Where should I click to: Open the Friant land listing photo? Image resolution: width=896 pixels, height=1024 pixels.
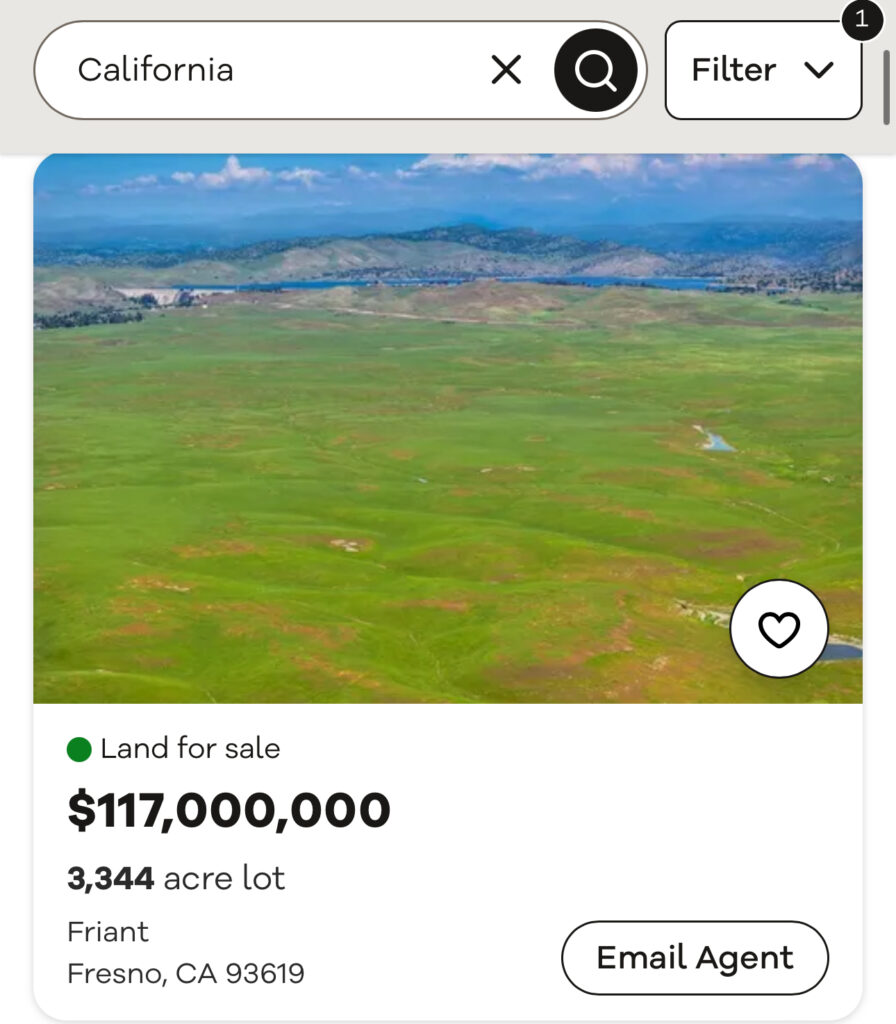[x=400, y=450]
